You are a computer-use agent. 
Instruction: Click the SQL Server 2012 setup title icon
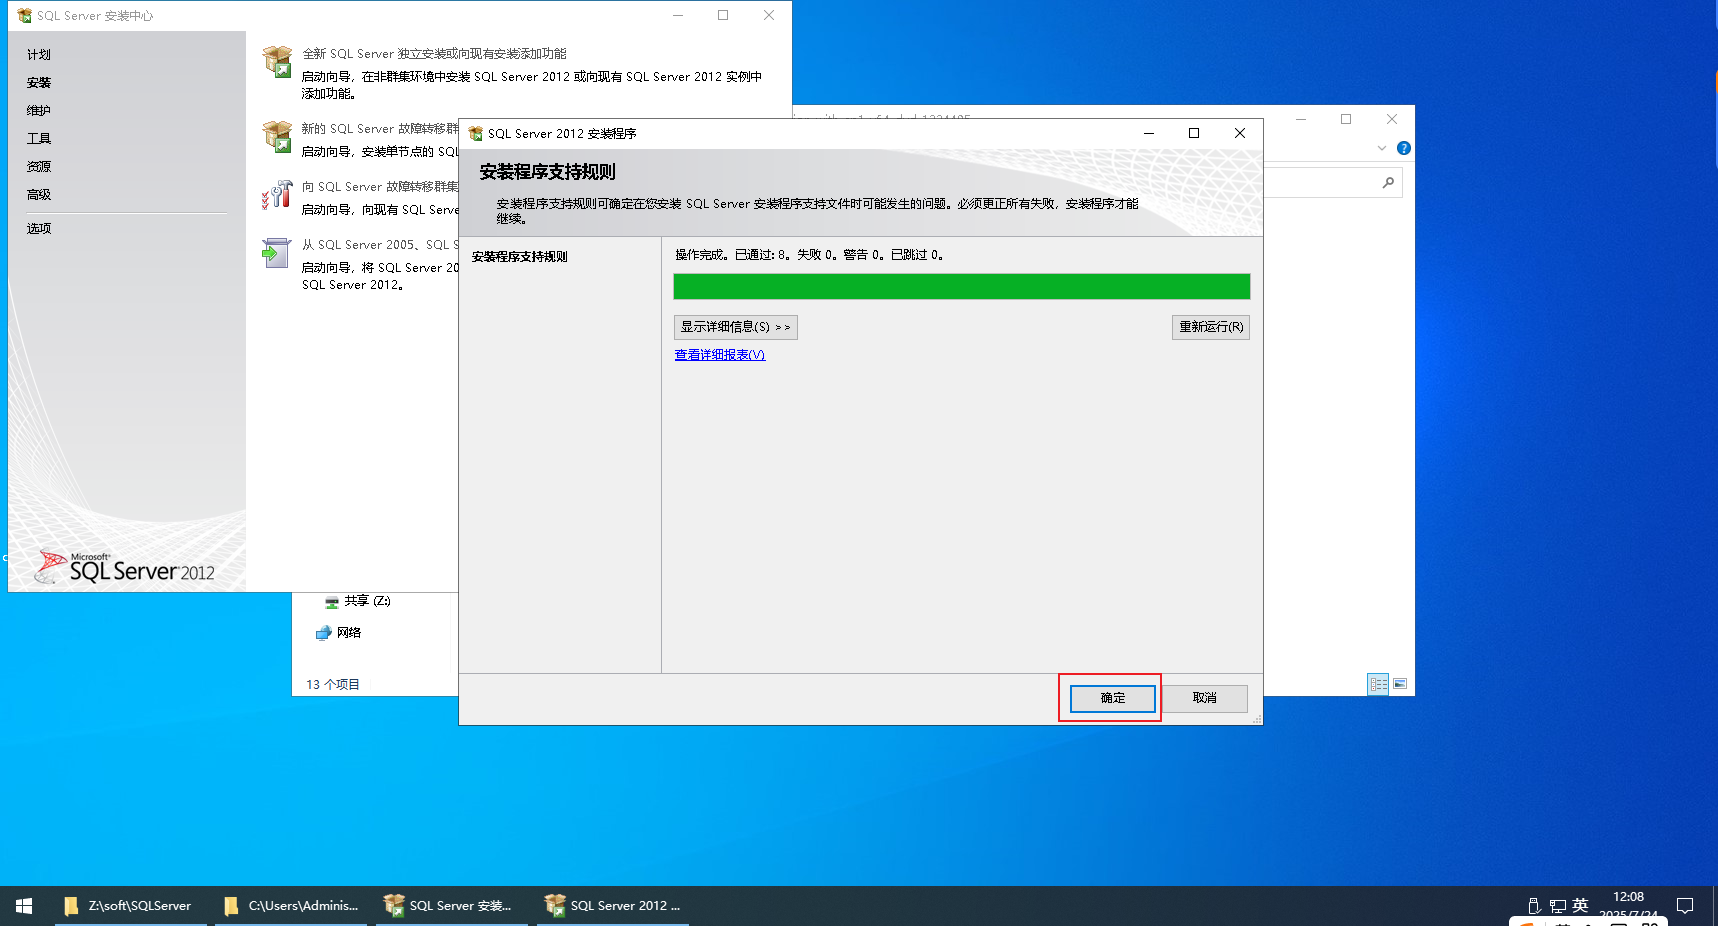point(476,134)
